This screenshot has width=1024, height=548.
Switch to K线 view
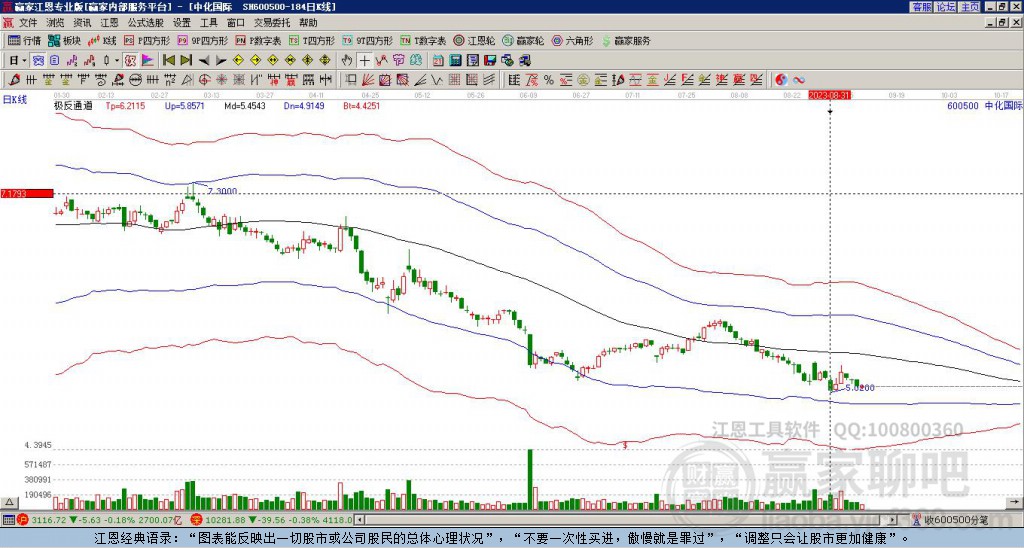point(102,41)
